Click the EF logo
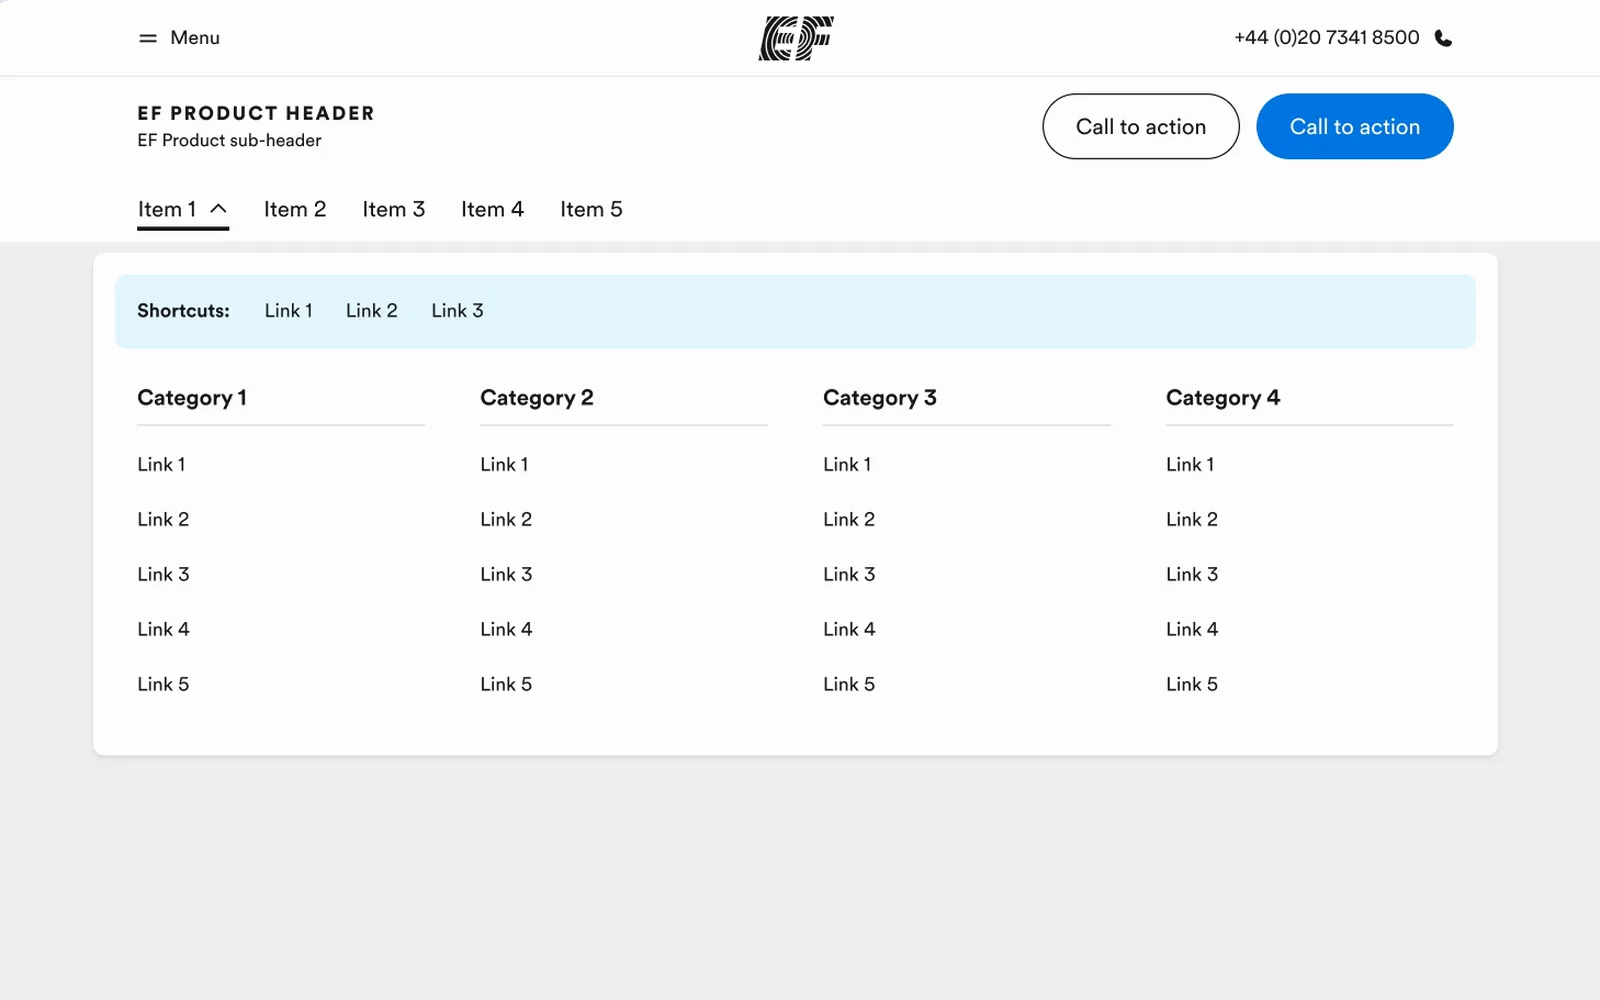Viewport: 1600px width, 1000px height. [796, 38]
